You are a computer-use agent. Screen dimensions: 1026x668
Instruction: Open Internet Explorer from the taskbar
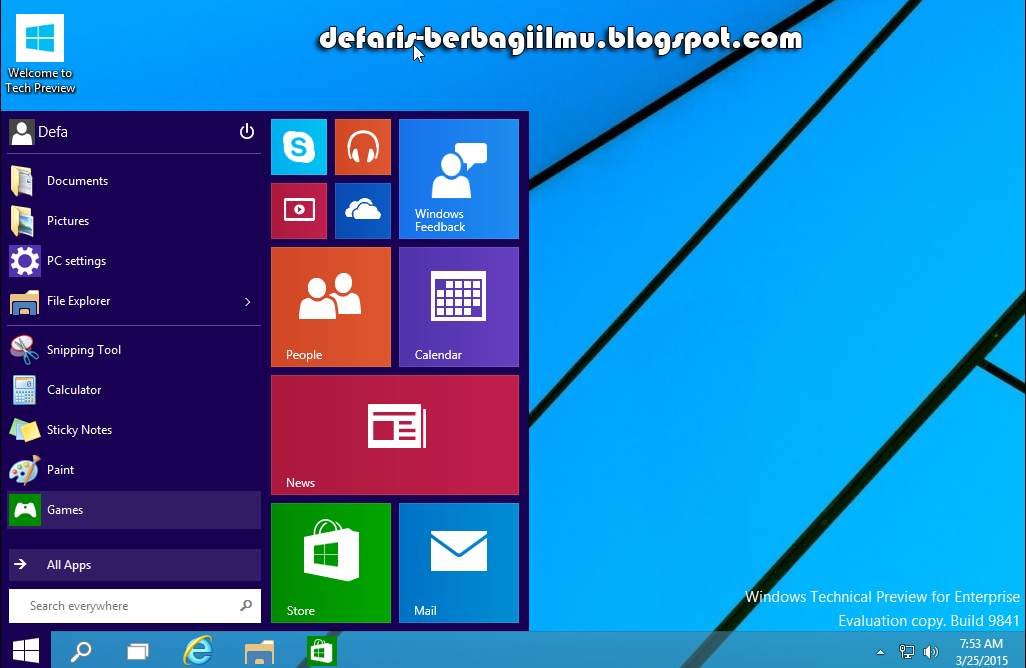tap(198, 651)
